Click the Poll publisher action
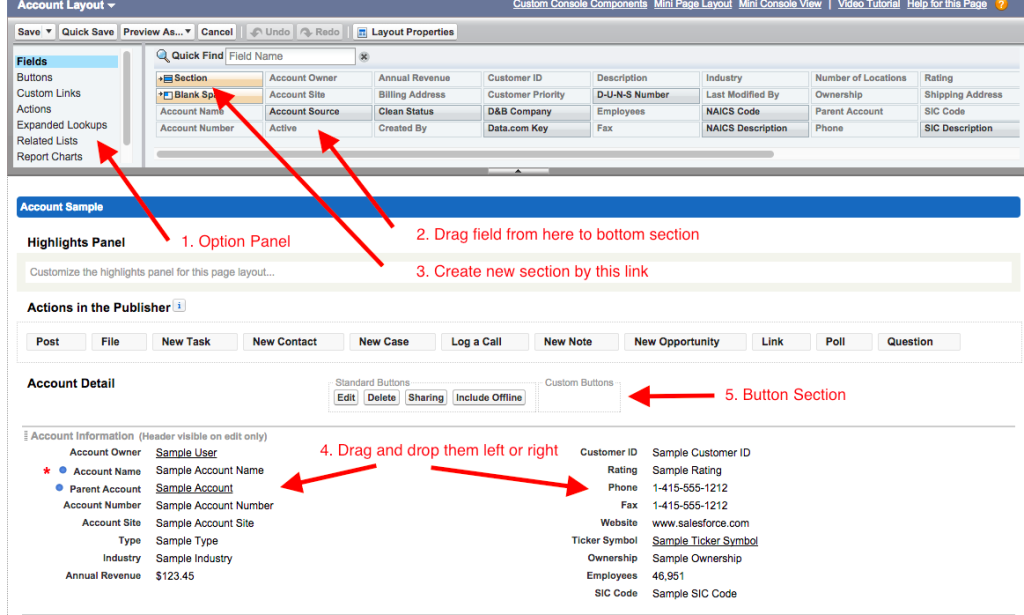The height and width of the screenshot is (615, 1024). pos(844,342)
